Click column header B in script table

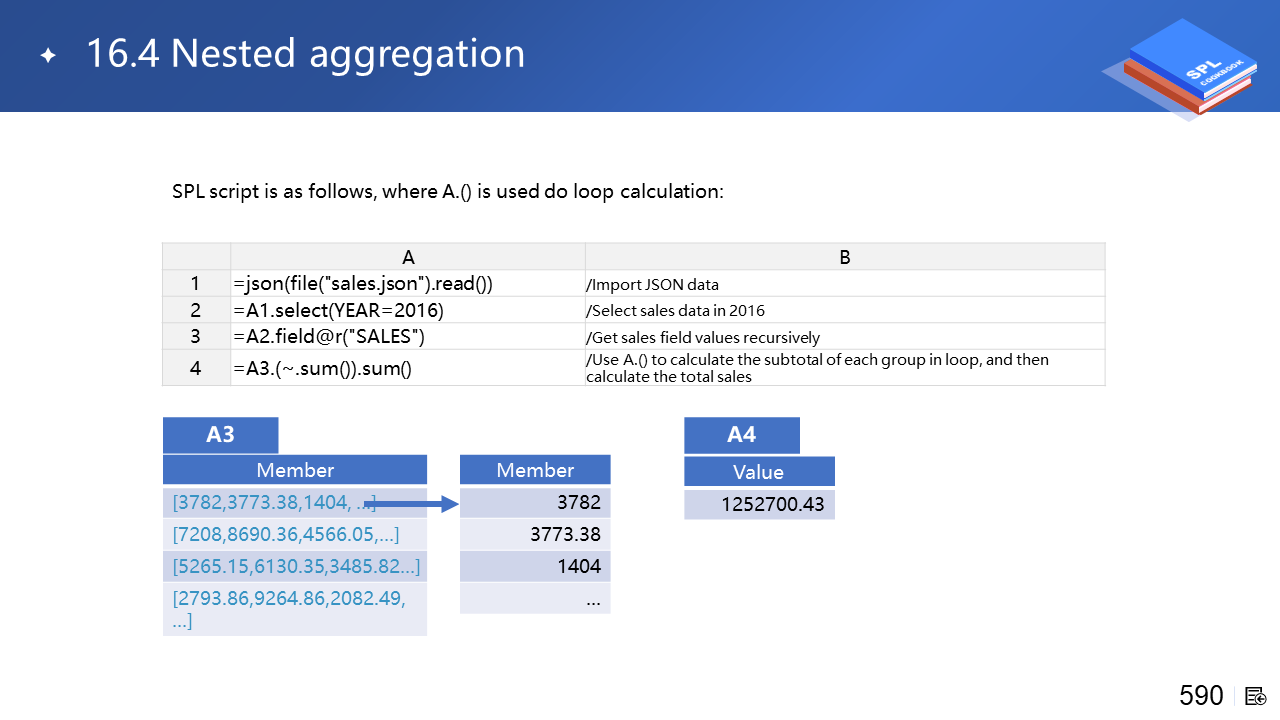pyautogui.click(x=844, y=257)
